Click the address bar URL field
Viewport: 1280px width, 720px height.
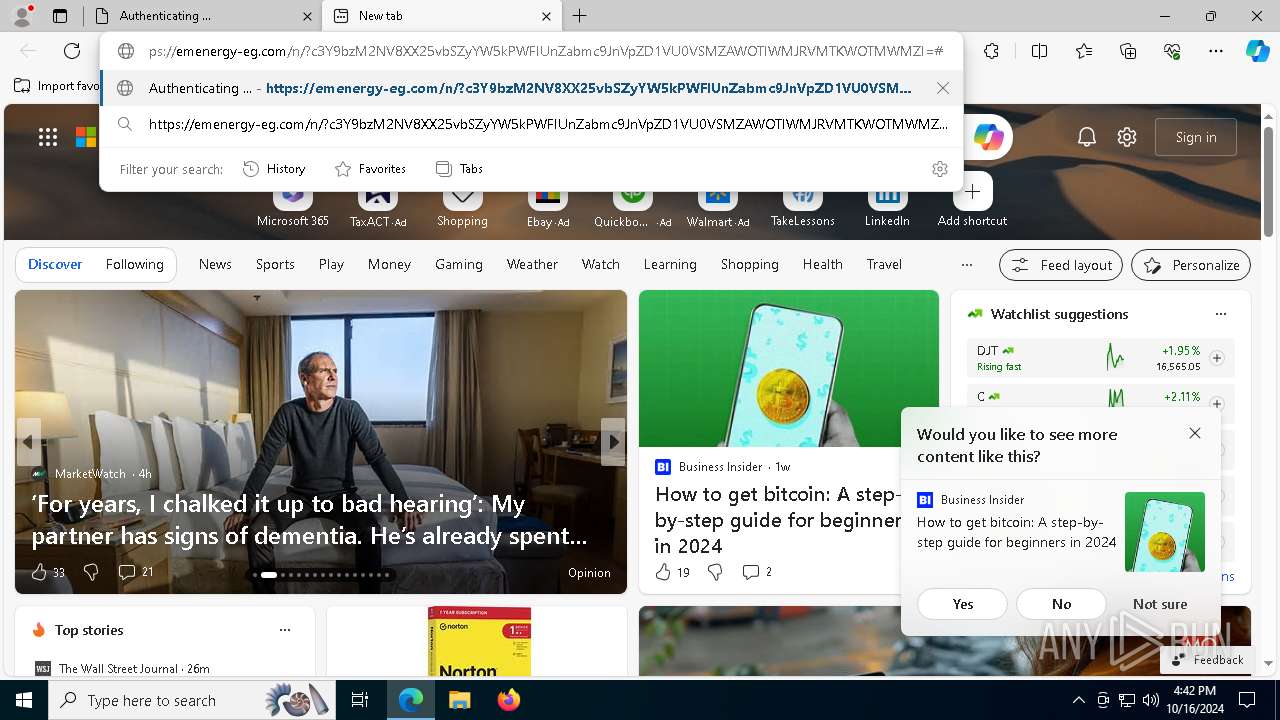[x=545, y=51]
